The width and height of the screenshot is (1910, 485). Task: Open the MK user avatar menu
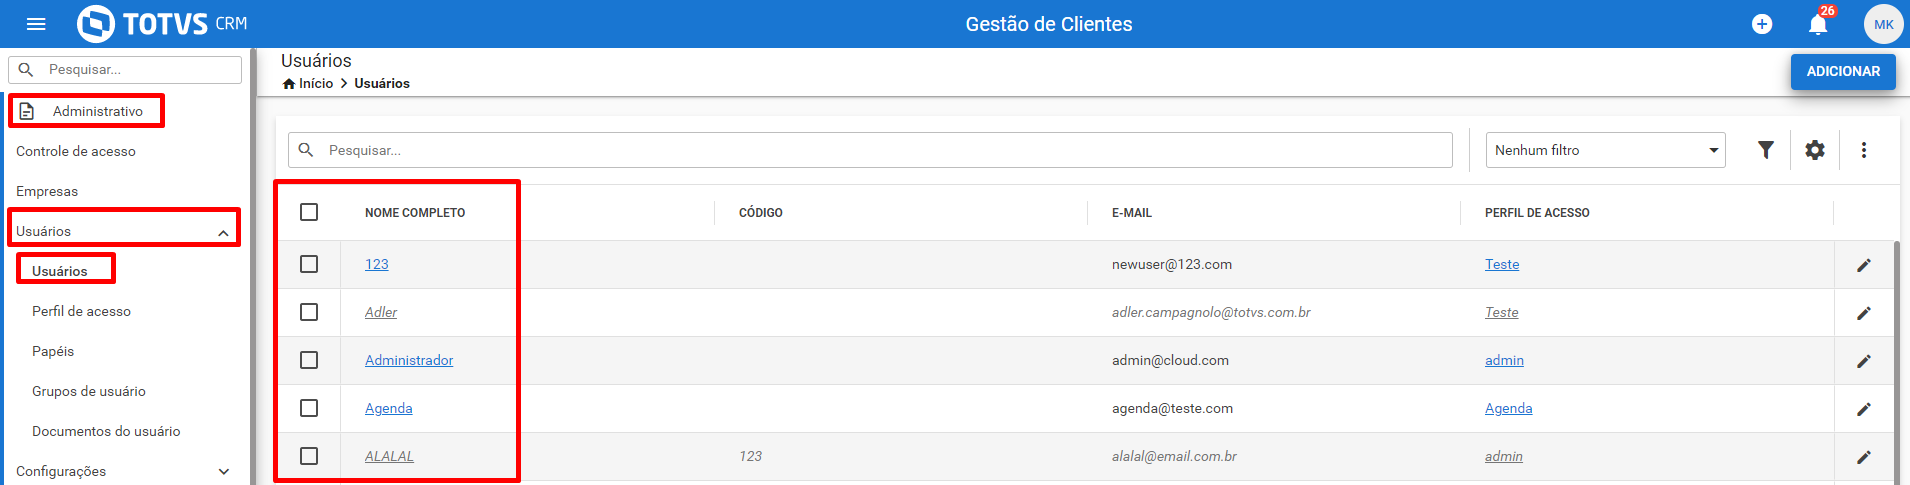click(1884, 24)
